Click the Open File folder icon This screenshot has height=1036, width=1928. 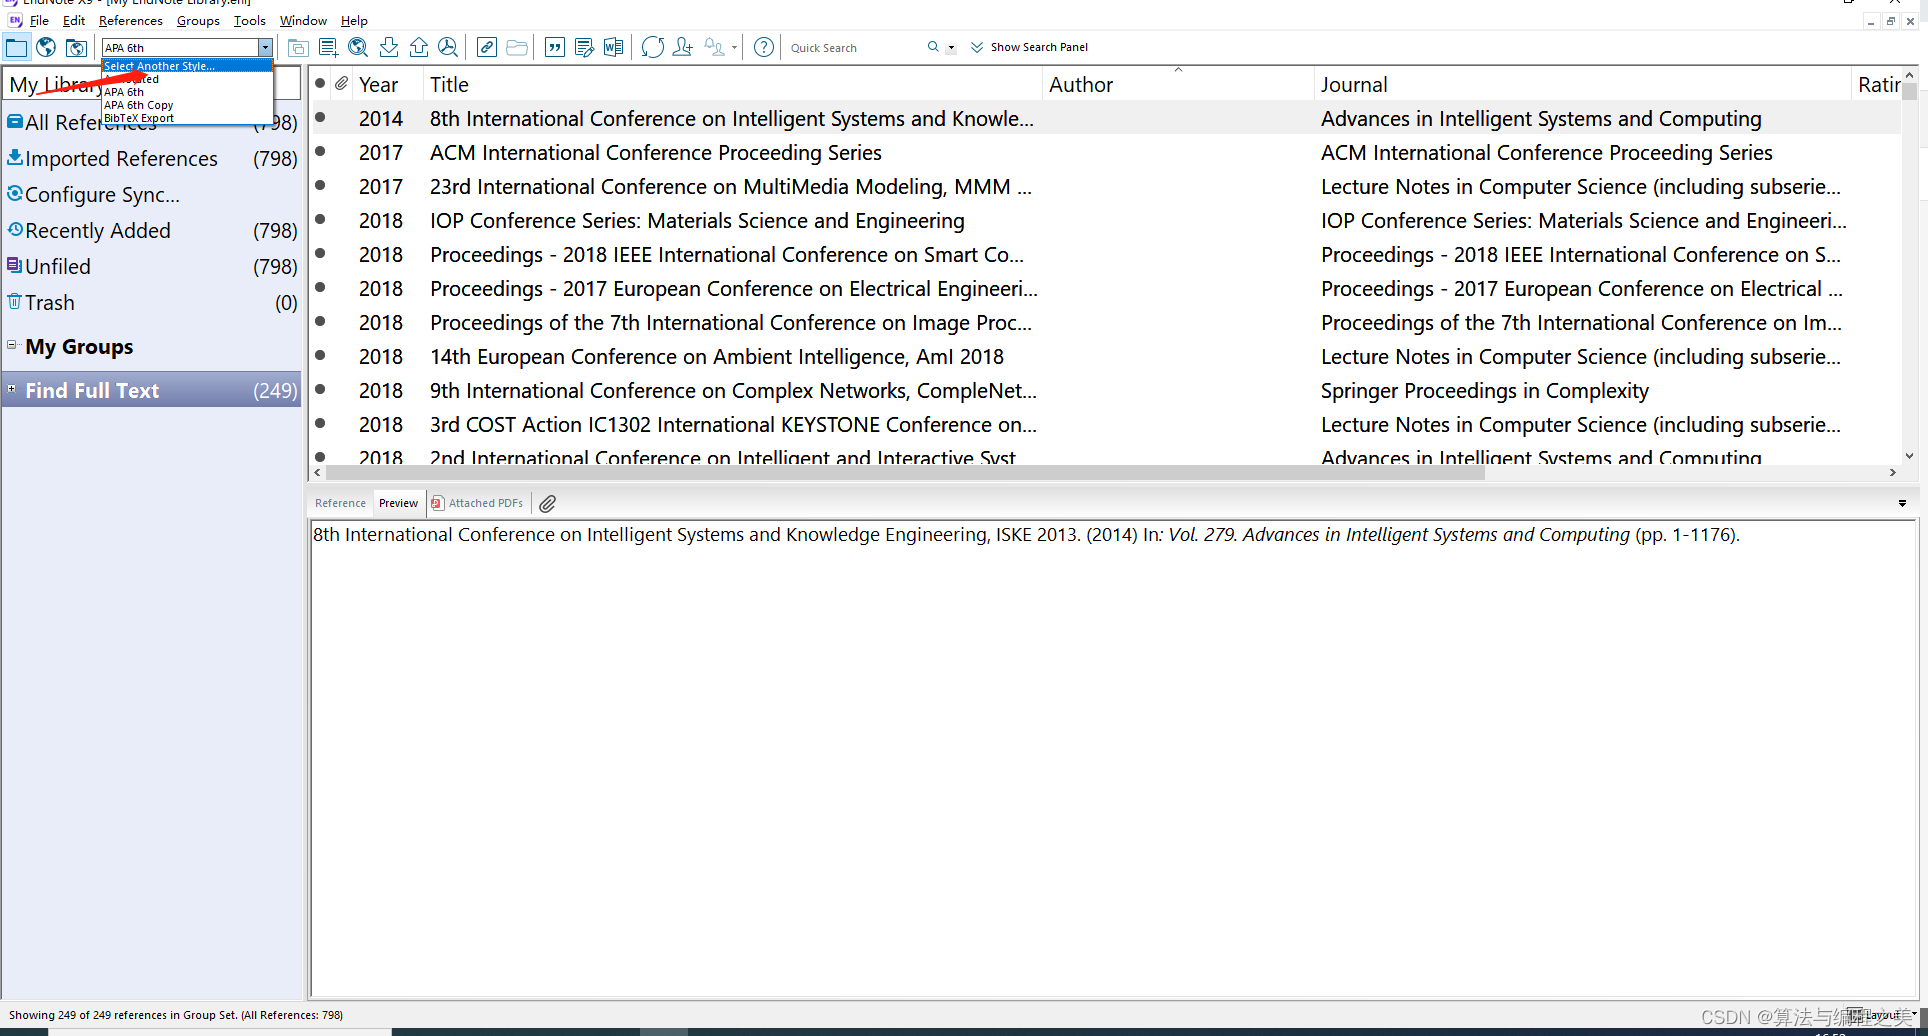[517, 47]
